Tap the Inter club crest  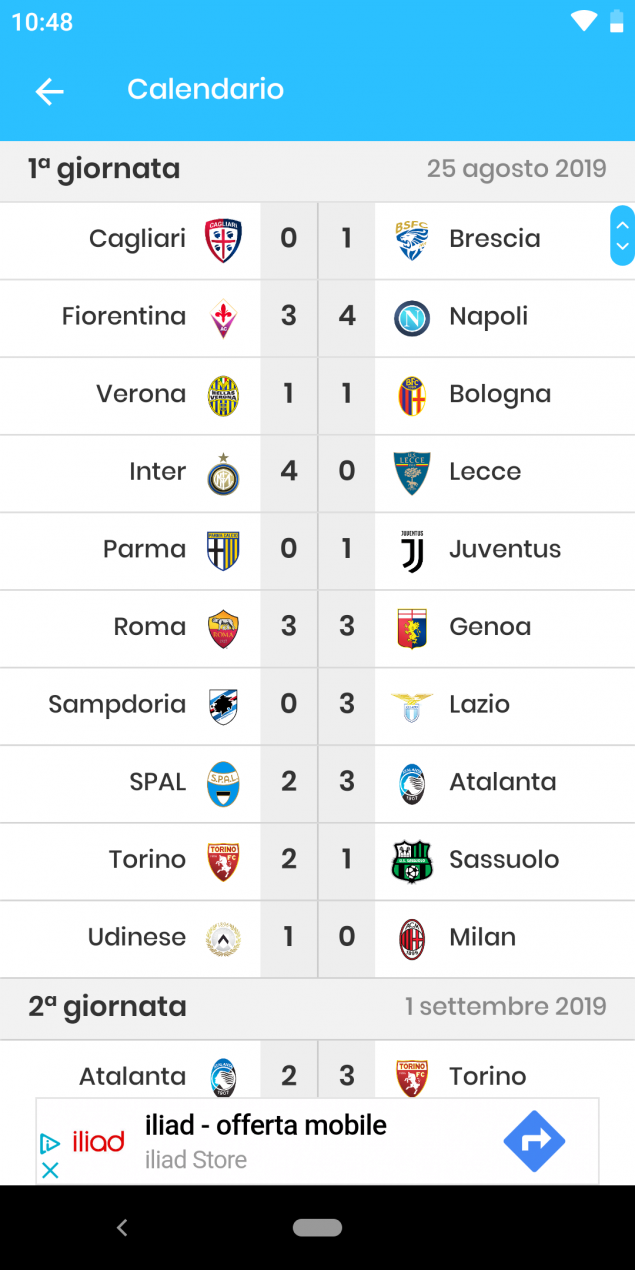[x=223, y=472]
